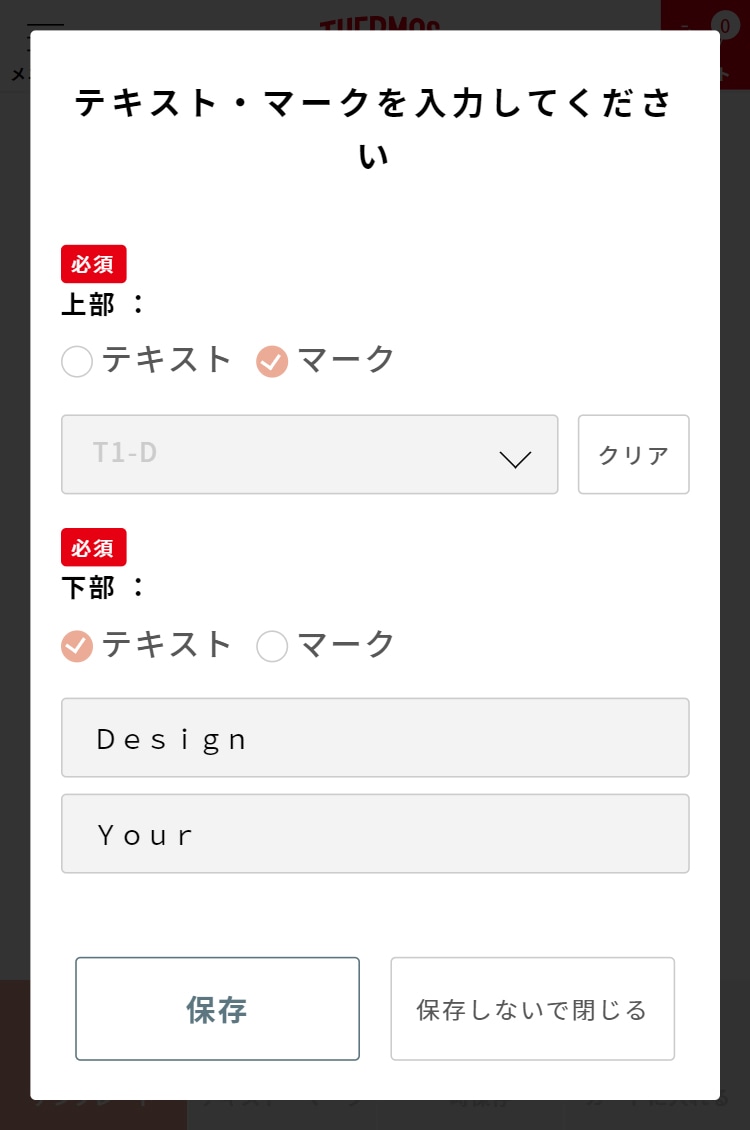750x1130 pixels.
Task: Click the cart count badge showing 0
Action: [726, 26]
